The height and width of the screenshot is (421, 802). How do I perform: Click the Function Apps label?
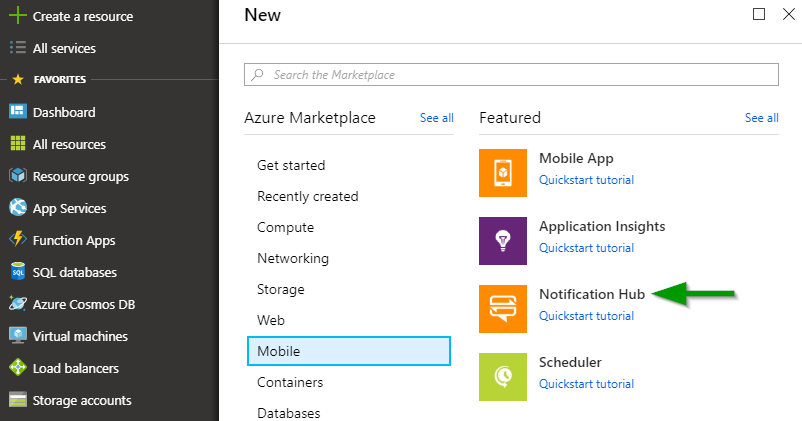point(74,241)
